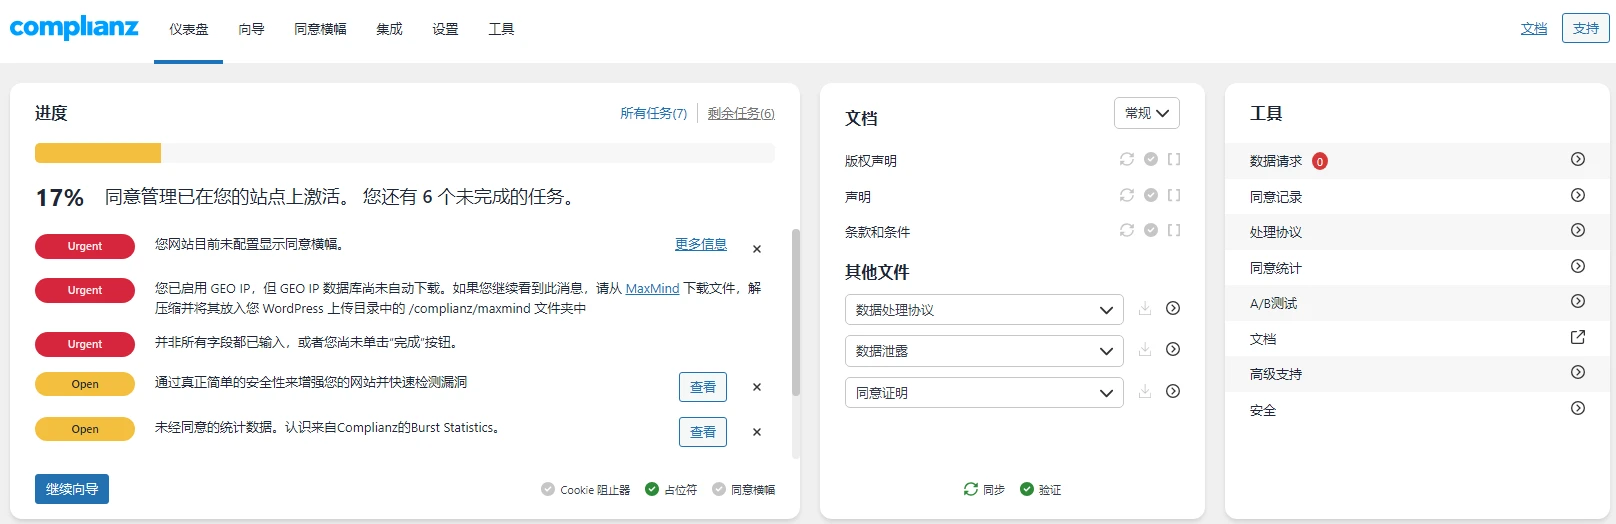Open 数据请求 tool via its arrow icon
The image size is (1616, 524).
coord(1578,159)
